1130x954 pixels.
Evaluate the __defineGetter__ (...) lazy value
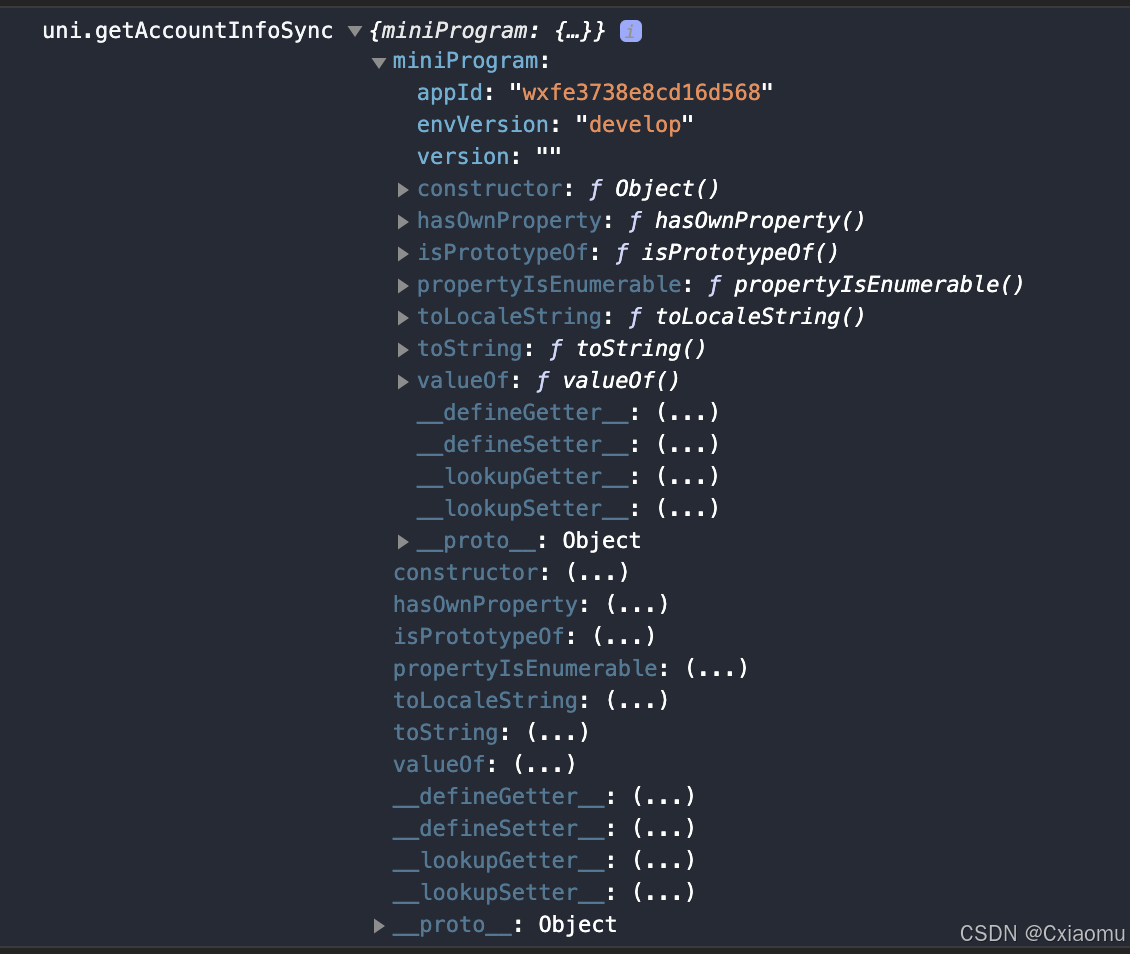687,412
